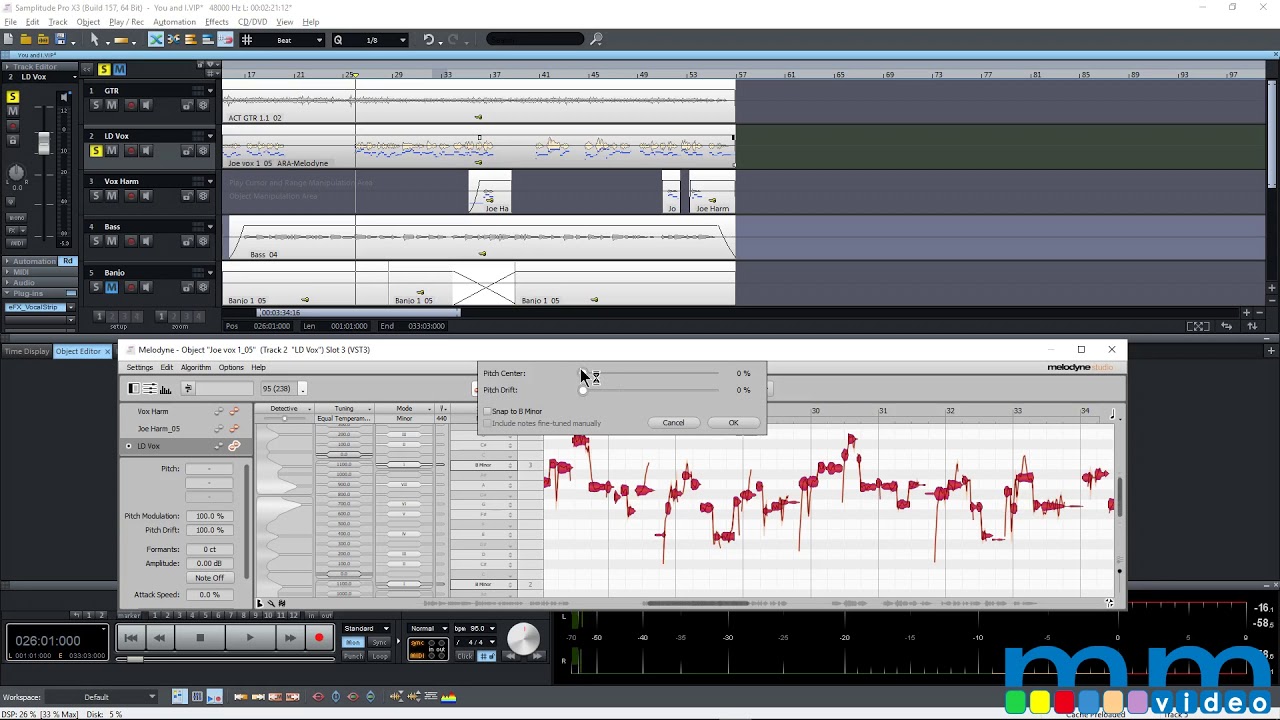Click the Mon monitoring button in transport
Viewport: 1280px width, 720px height.
[x=353, y=642]
